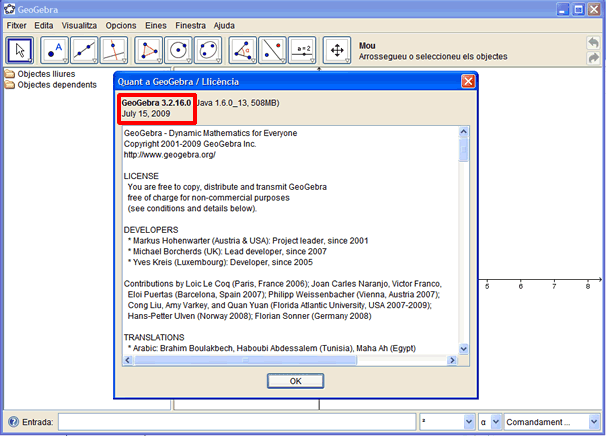This screenshot has width=606, height=436.
Task: Select the Reflect object in line tool
Action: pos(273,50)
